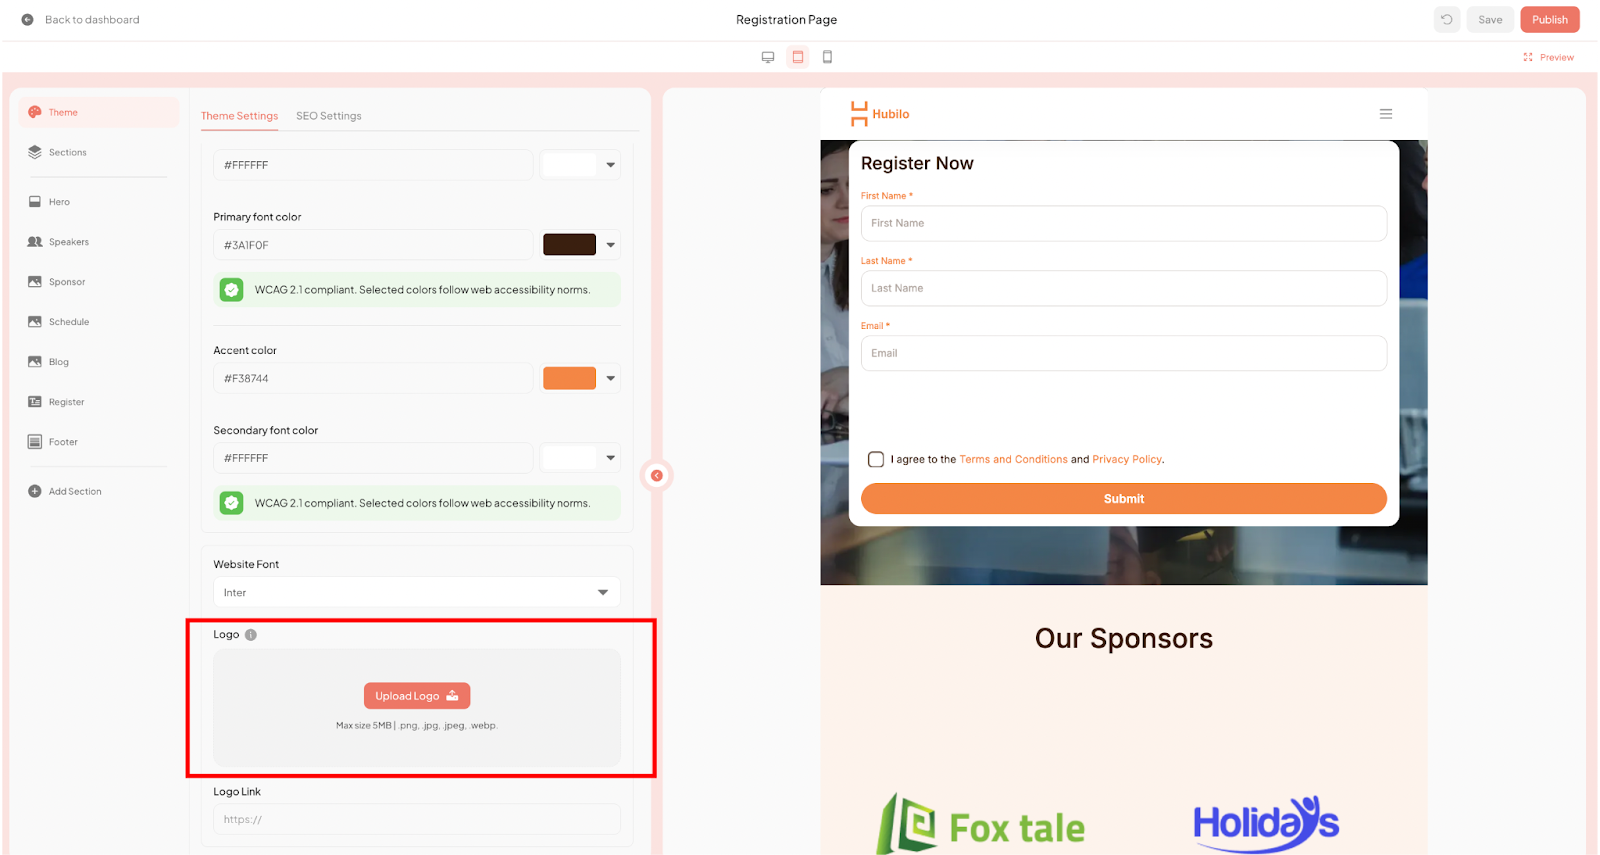Screen dimensions: 1600x855
Task: Switch to SEO Settings tab
Action: 328,116
